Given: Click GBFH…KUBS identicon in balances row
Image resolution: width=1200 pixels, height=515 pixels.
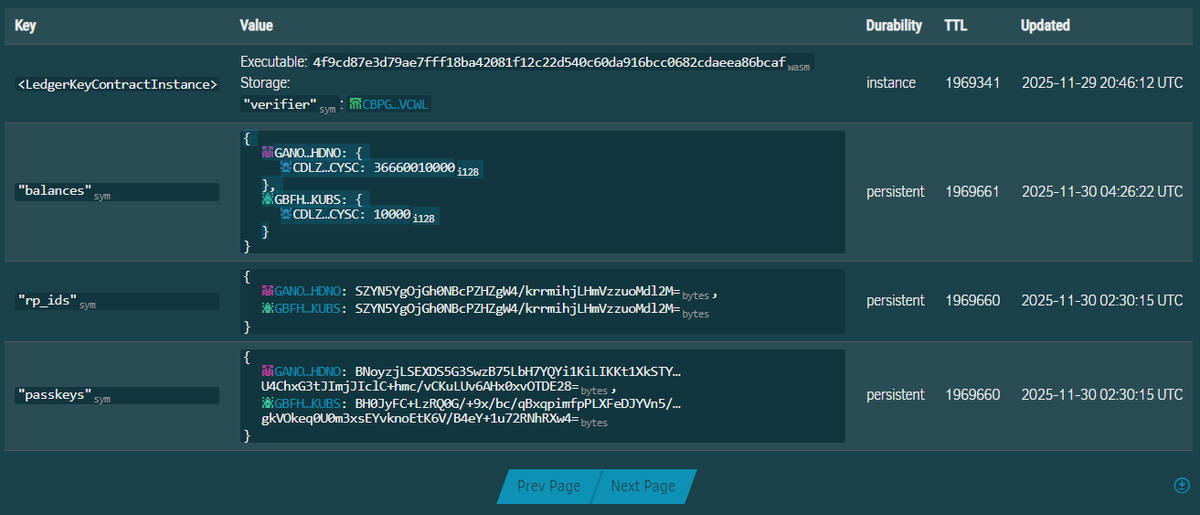Looking at the screenshot, I should pos(267,200).
